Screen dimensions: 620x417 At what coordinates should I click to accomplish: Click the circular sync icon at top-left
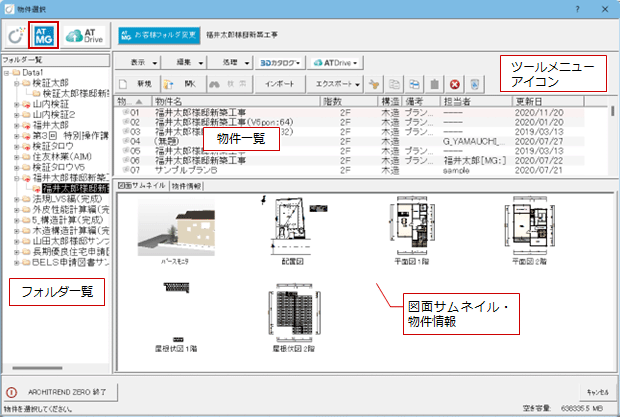[15, 35]
